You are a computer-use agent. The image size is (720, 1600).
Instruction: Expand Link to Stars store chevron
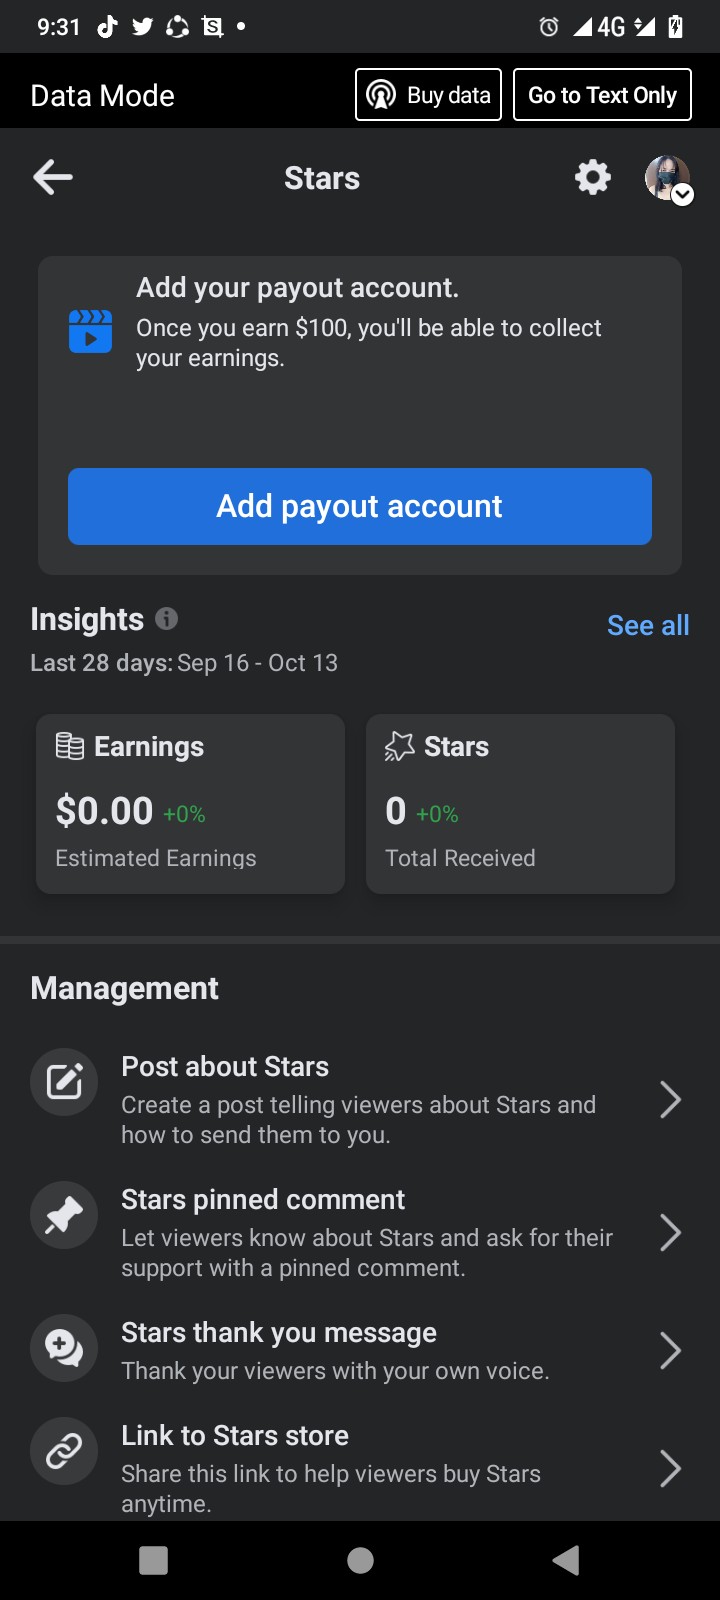click(x=670, y=1469)
